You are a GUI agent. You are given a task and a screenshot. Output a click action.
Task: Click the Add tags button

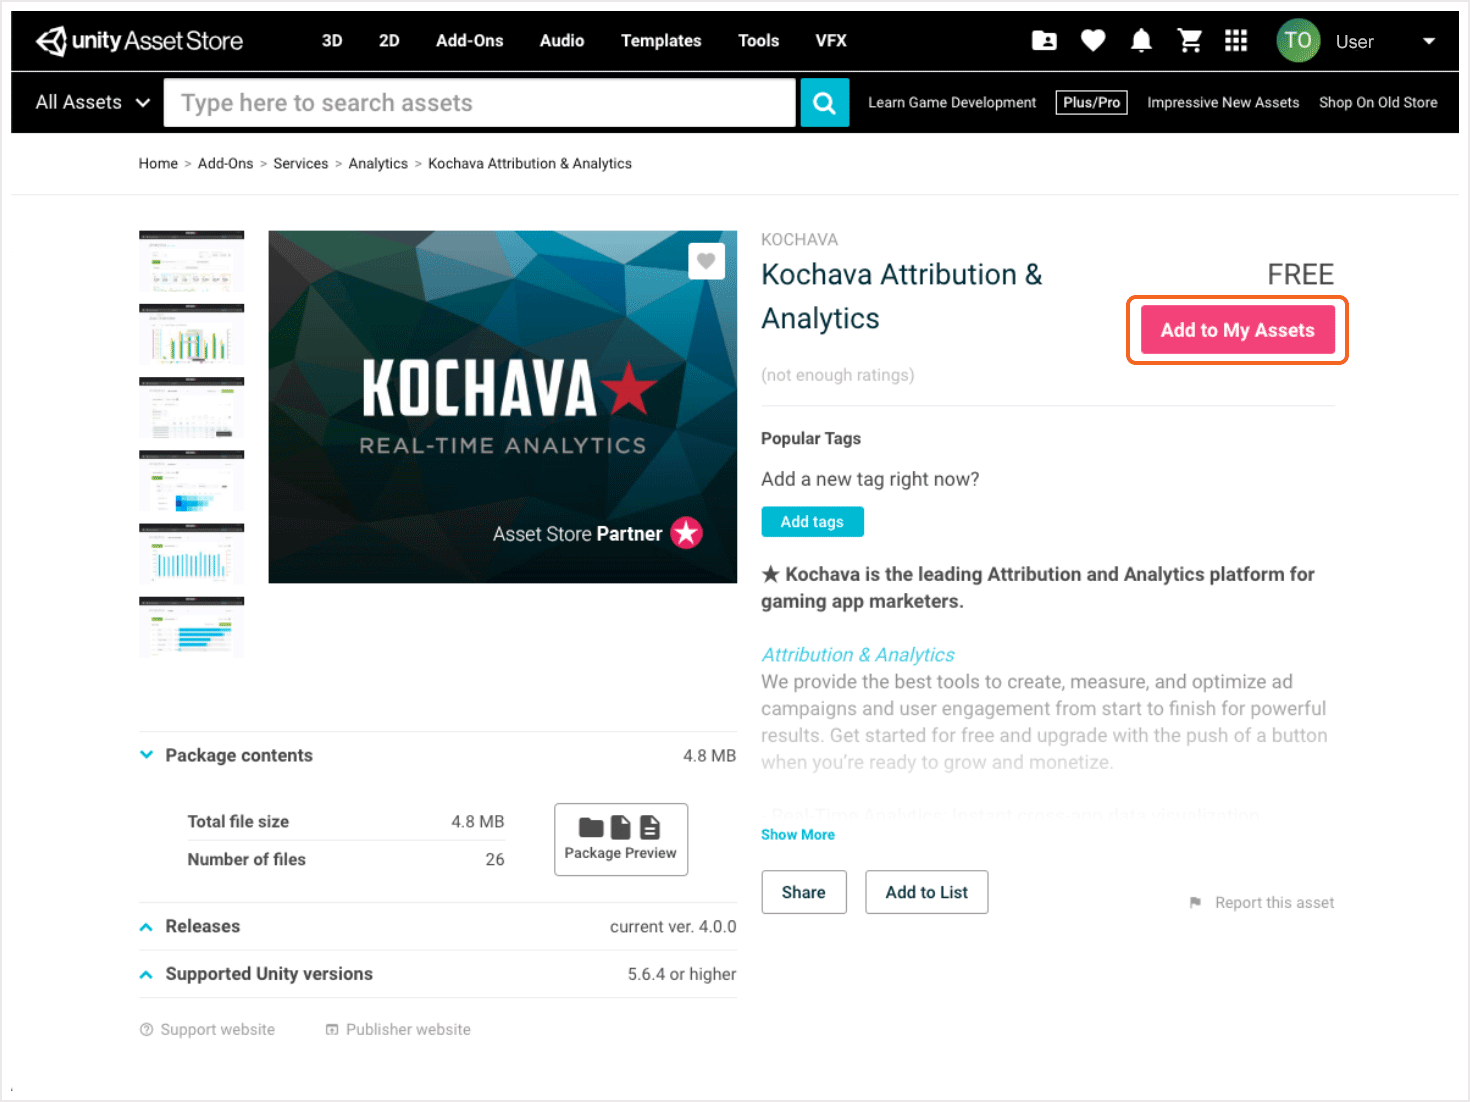click(812, 522)
